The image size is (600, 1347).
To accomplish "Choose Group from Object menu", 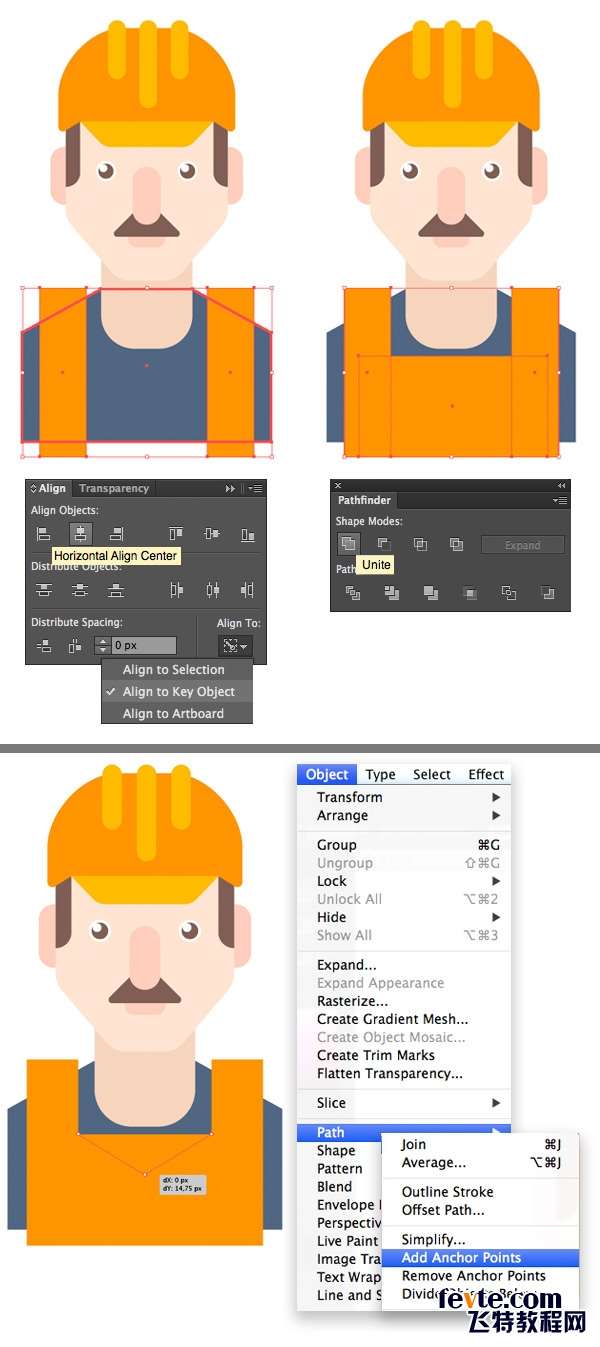I will [x=404, y=845].
